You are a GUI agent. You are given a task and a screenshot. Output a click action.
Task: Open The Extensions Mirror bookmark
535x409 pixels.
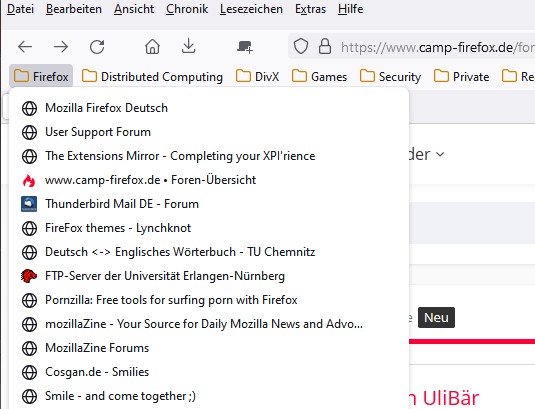(x=209, y=156)
